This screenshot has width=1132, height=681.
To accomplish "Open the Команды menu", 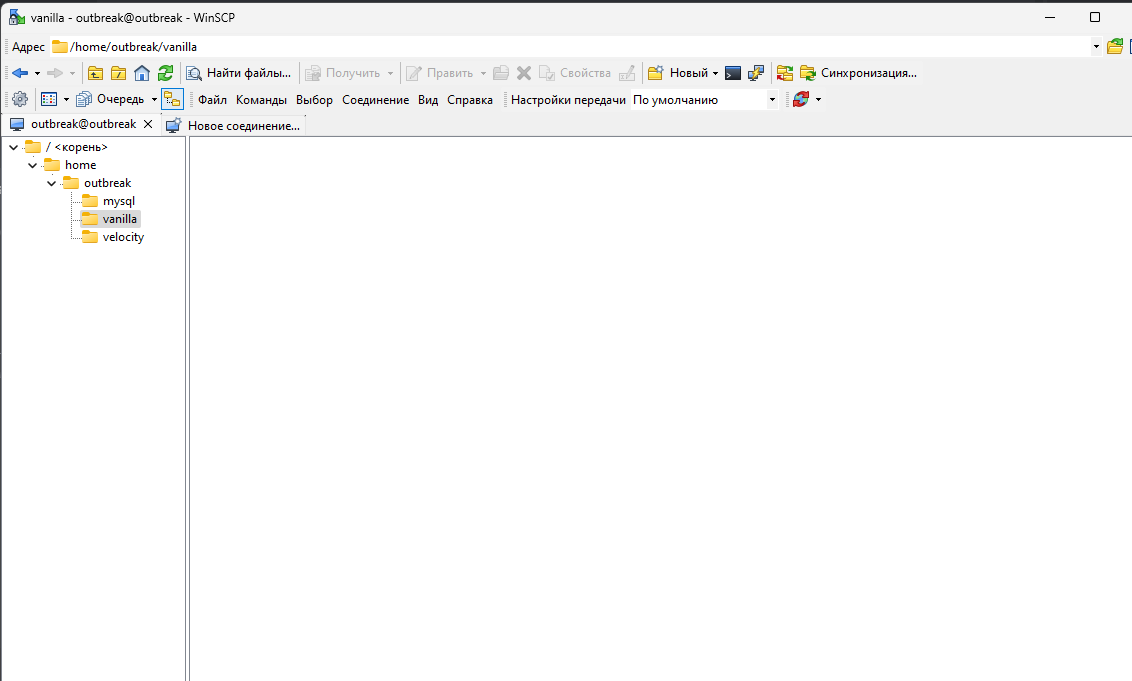I will pos(261,100).
